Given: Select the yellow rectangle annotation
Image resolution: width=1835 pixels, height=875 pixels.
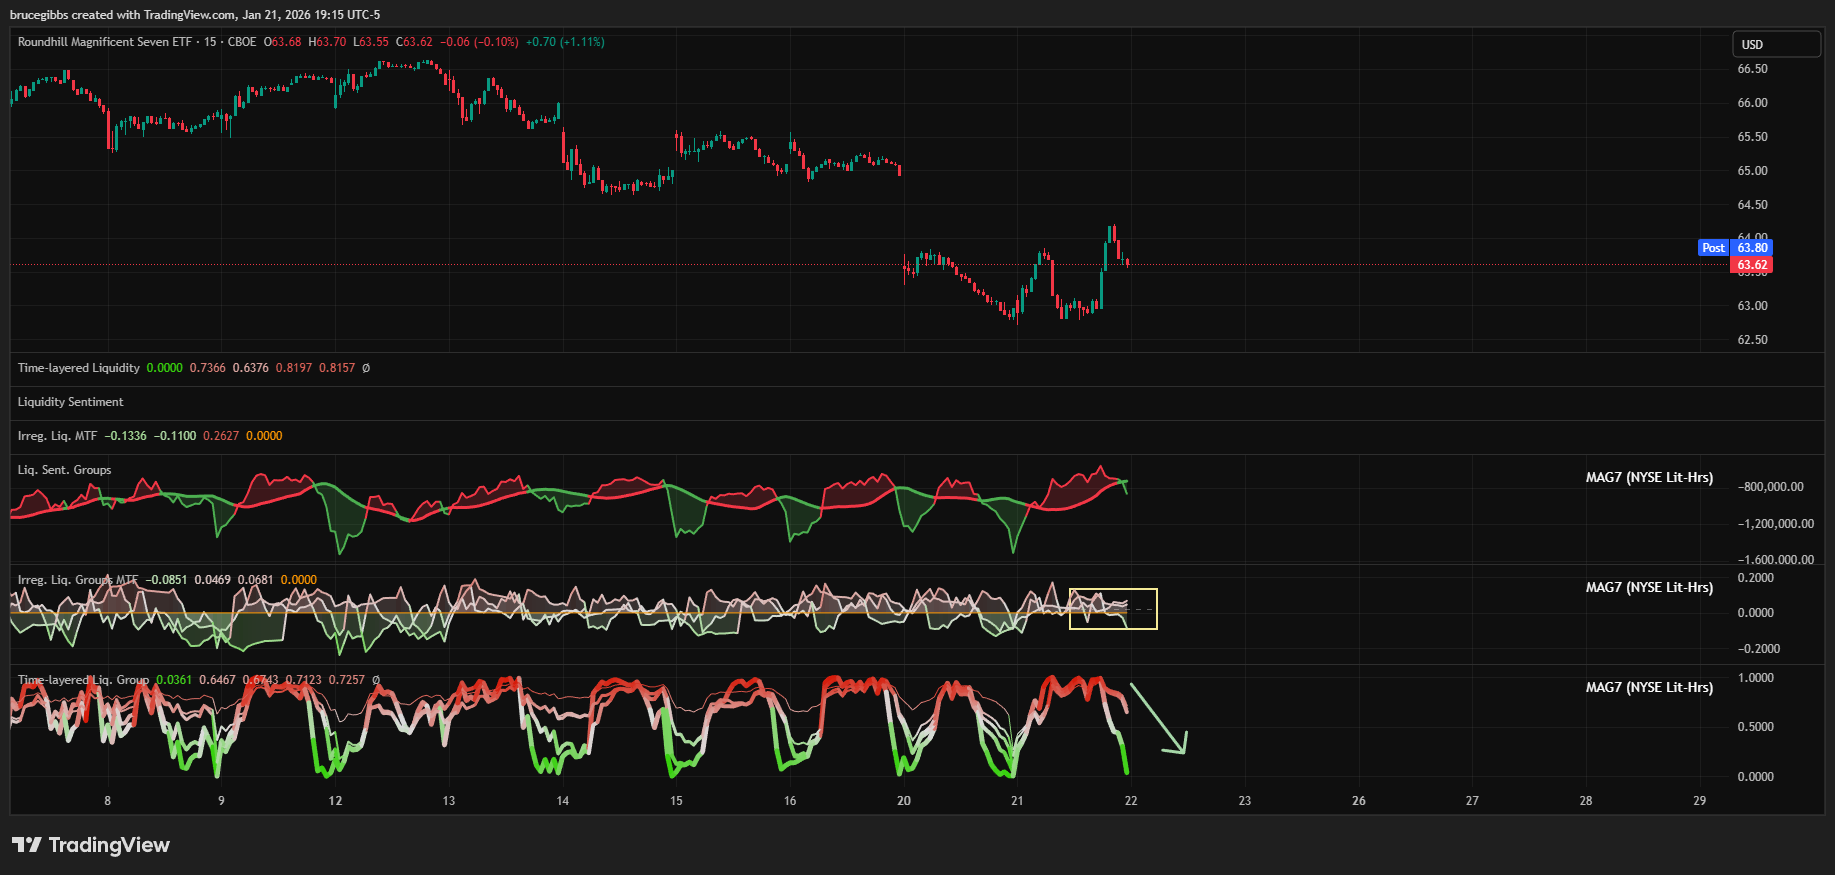Looking at the screenshot, I should point(1113,590).
